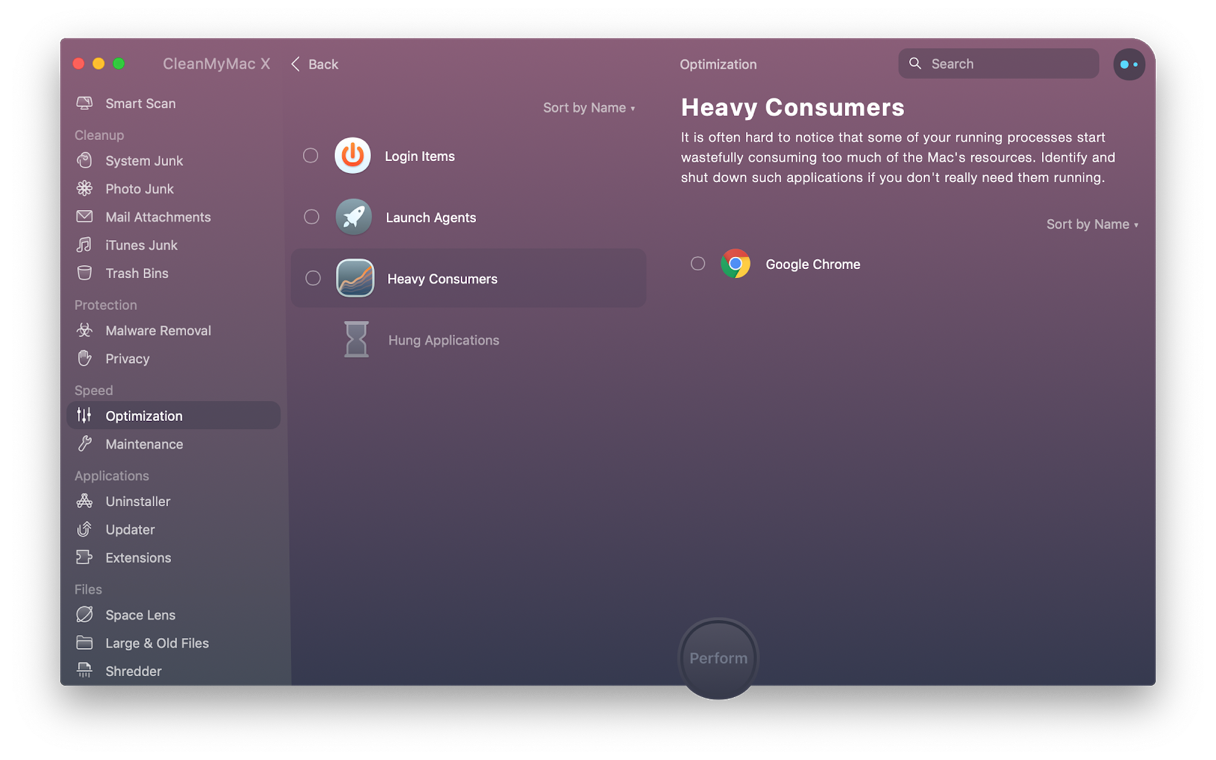Click the Hung Applications hourglass icon
The image size is (1216, 760).
(x=356, y=339)
